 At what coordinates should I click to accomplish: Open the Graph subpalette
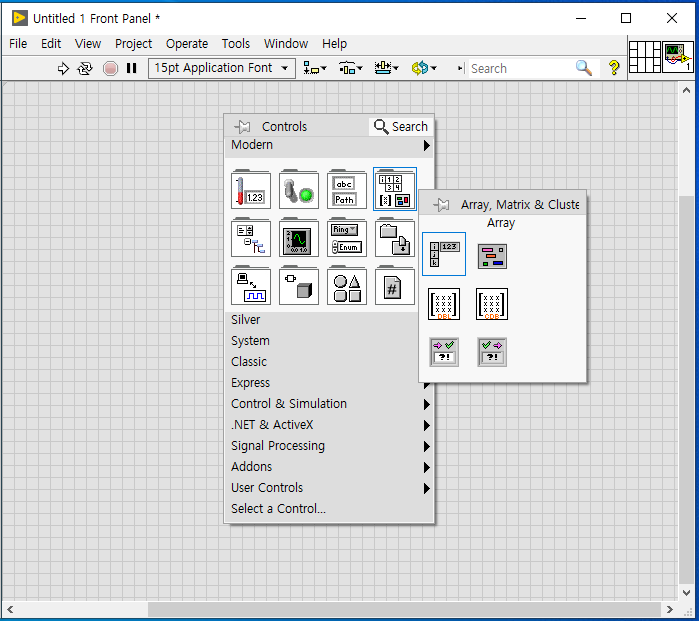click(x=299, y=238)
